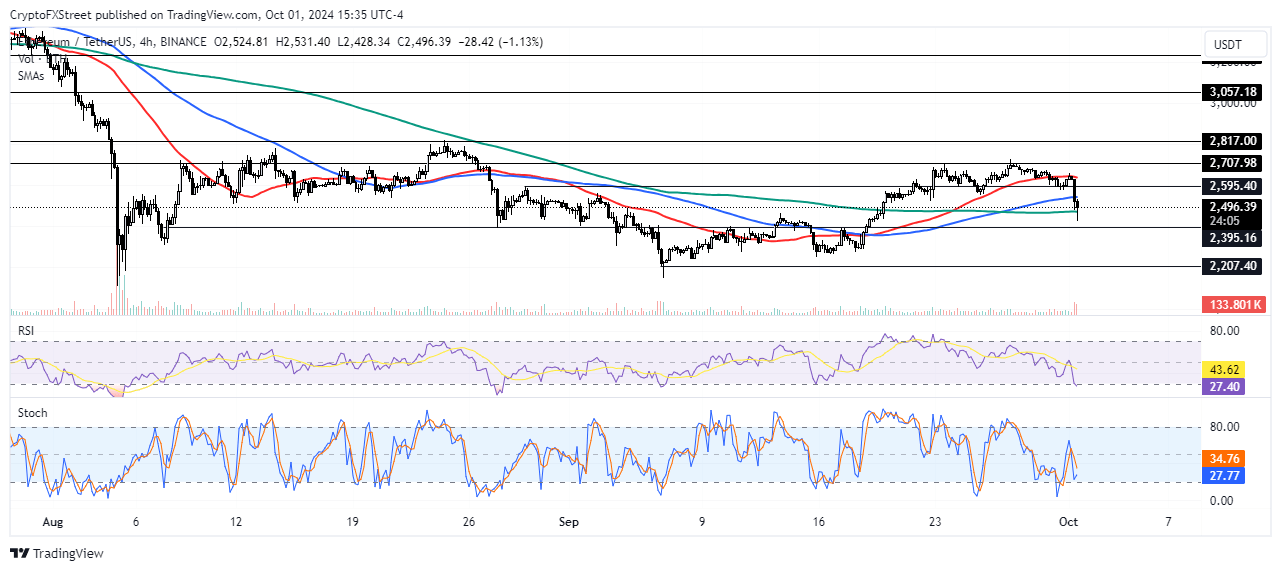Click the 2,707.98 resistance price label
Image resolution: width=1281 pixels, height=571 pixels.
(x=1230, y=163)
